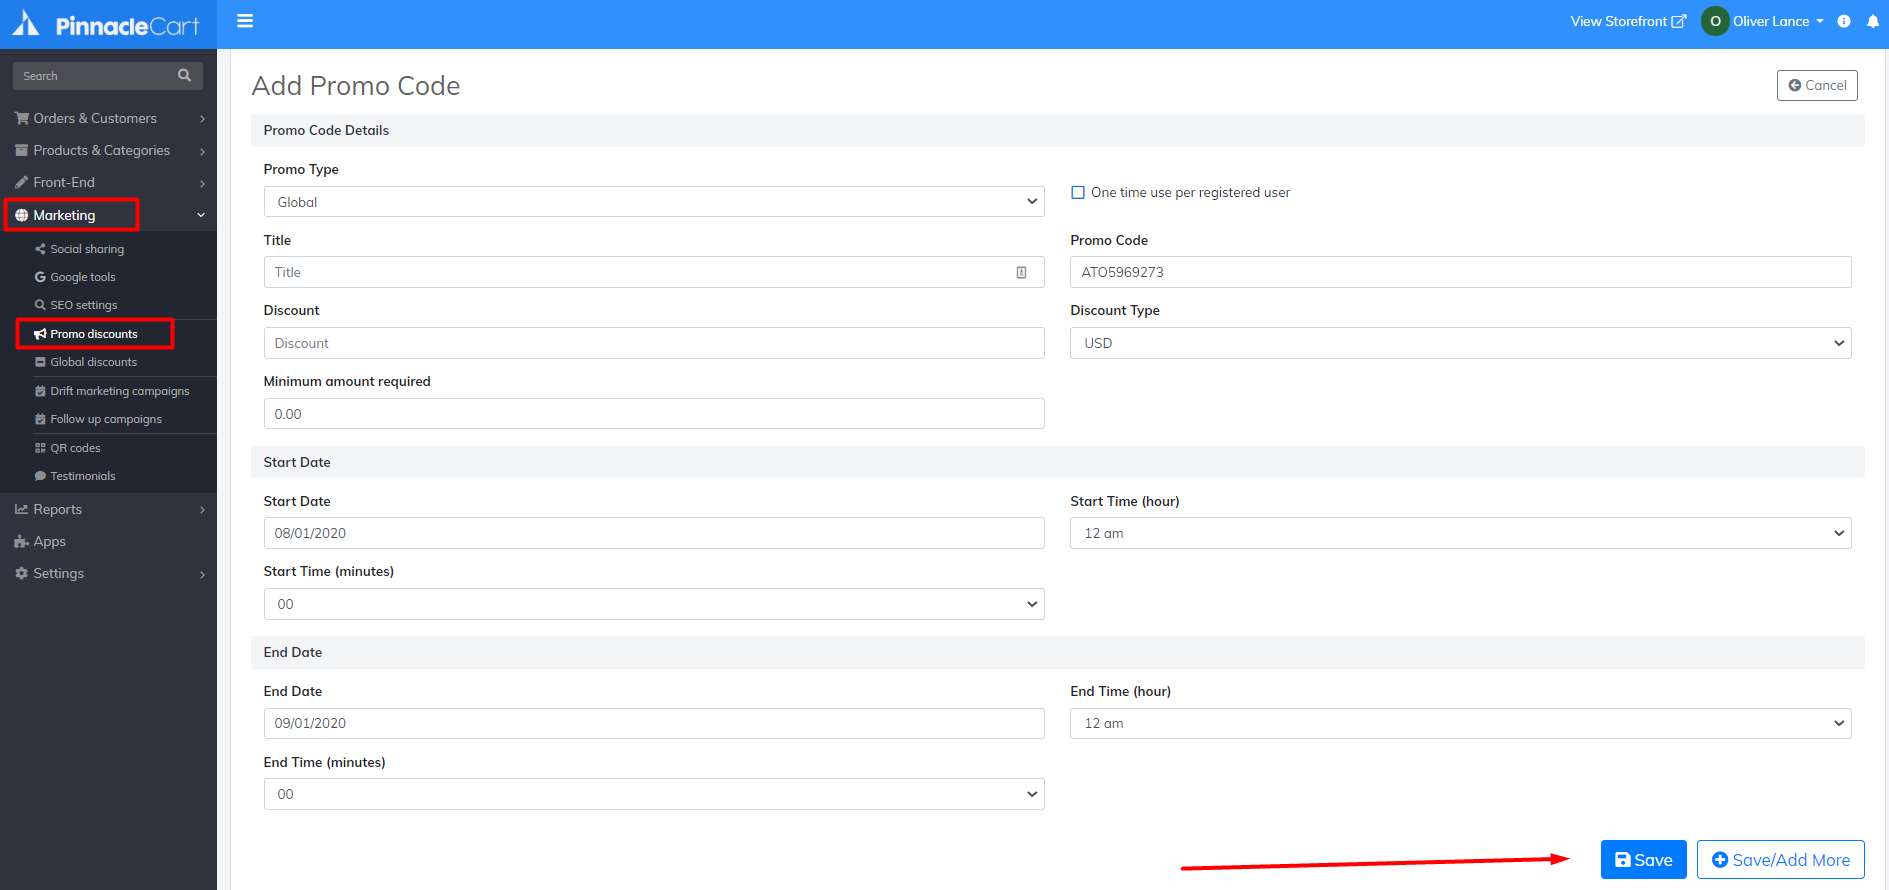This screenshot has width=1889, height=890.
Task: Click the Social sharing share icon
Action: [x=40, y=249]
